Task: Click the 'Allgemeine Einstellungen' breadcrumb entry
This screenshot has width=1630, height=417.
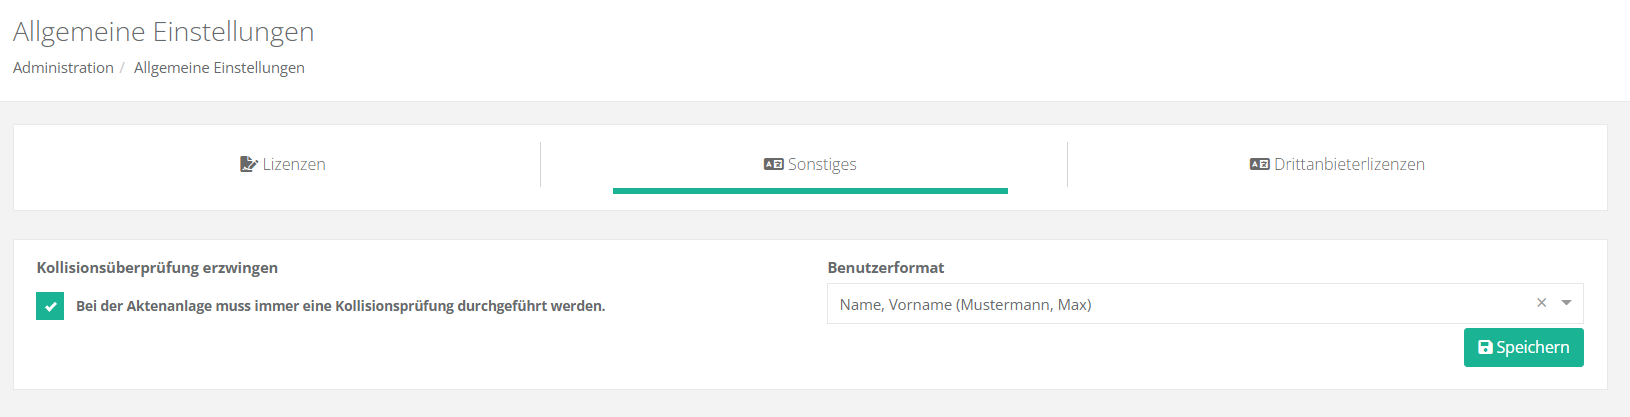Action: click(219, 68)
